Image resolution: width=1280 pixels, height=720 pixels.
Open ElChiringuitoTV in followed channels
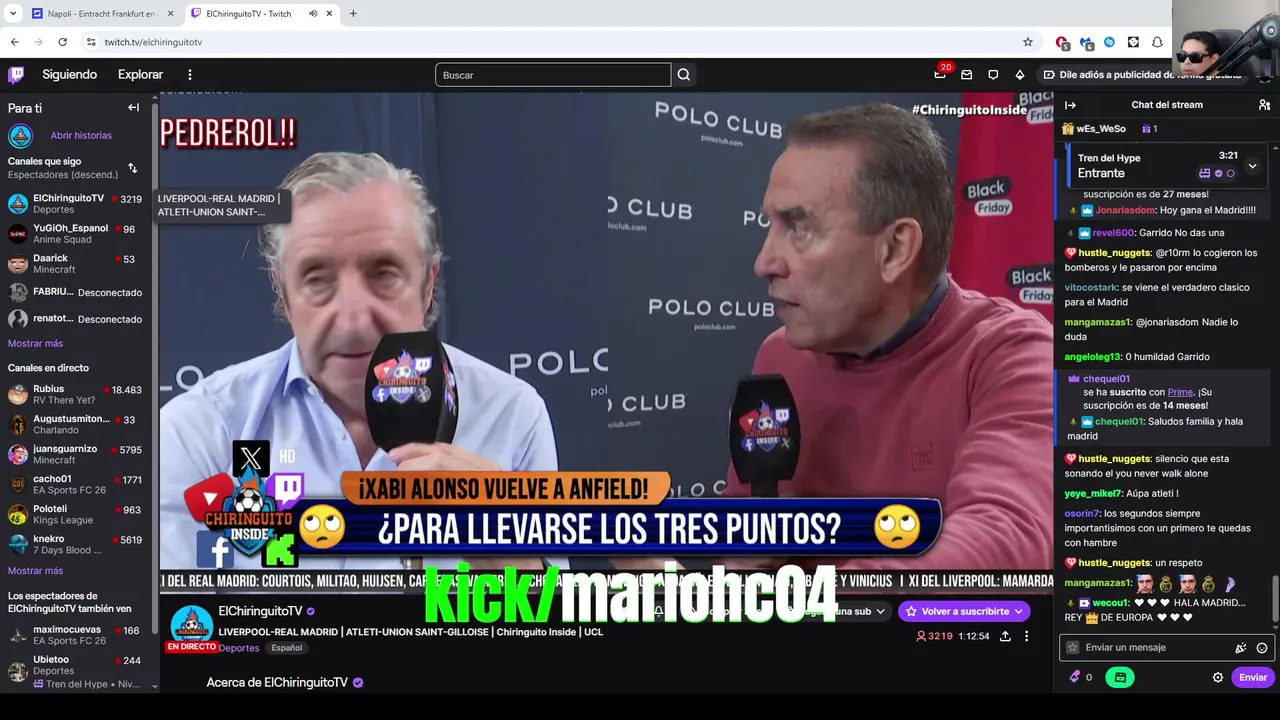pos(75,204)
